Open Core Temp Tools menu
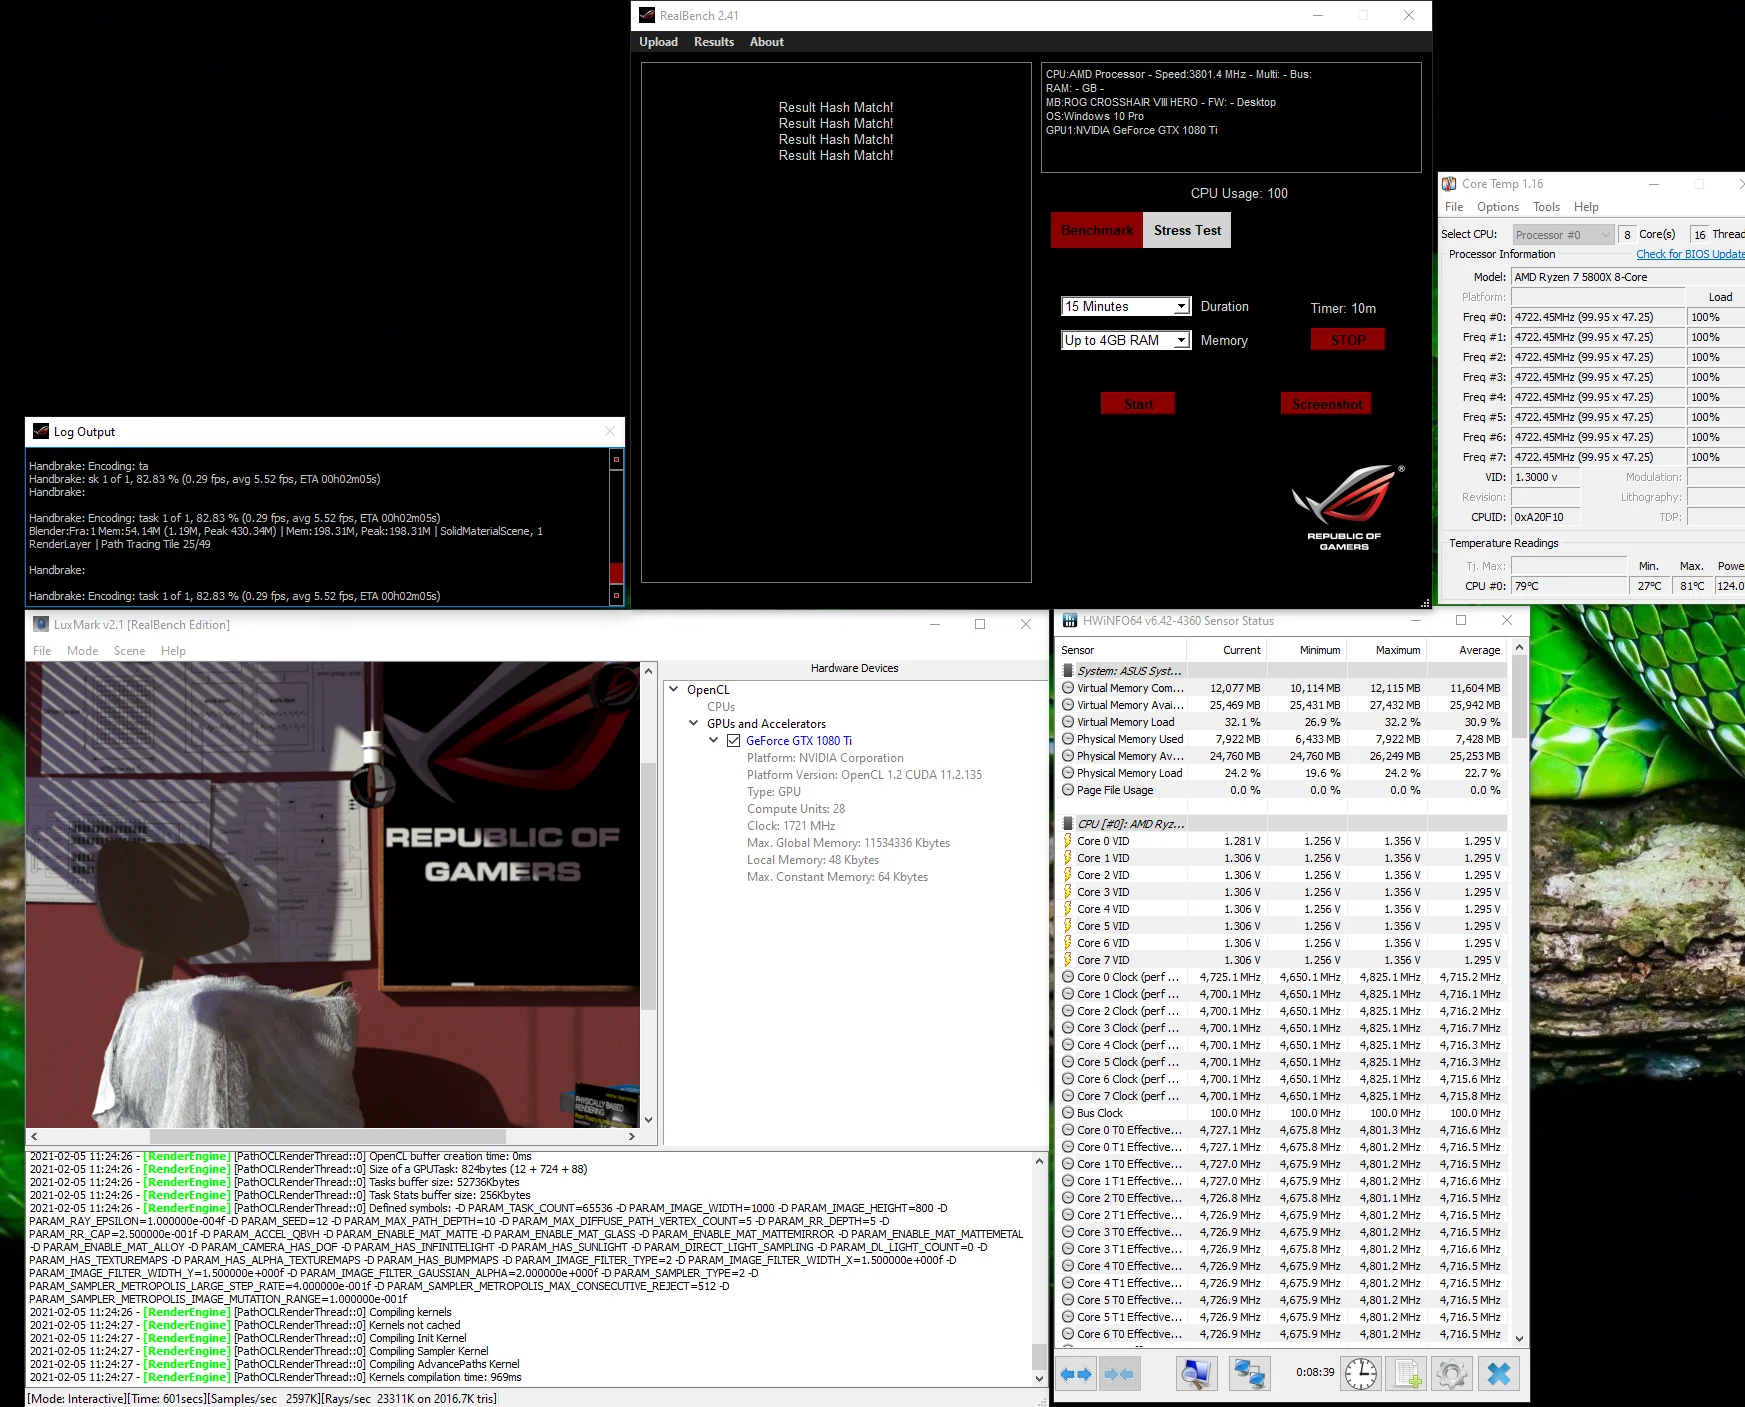The width and height of the screenshot is (1745, 1407). point(1546,207)
